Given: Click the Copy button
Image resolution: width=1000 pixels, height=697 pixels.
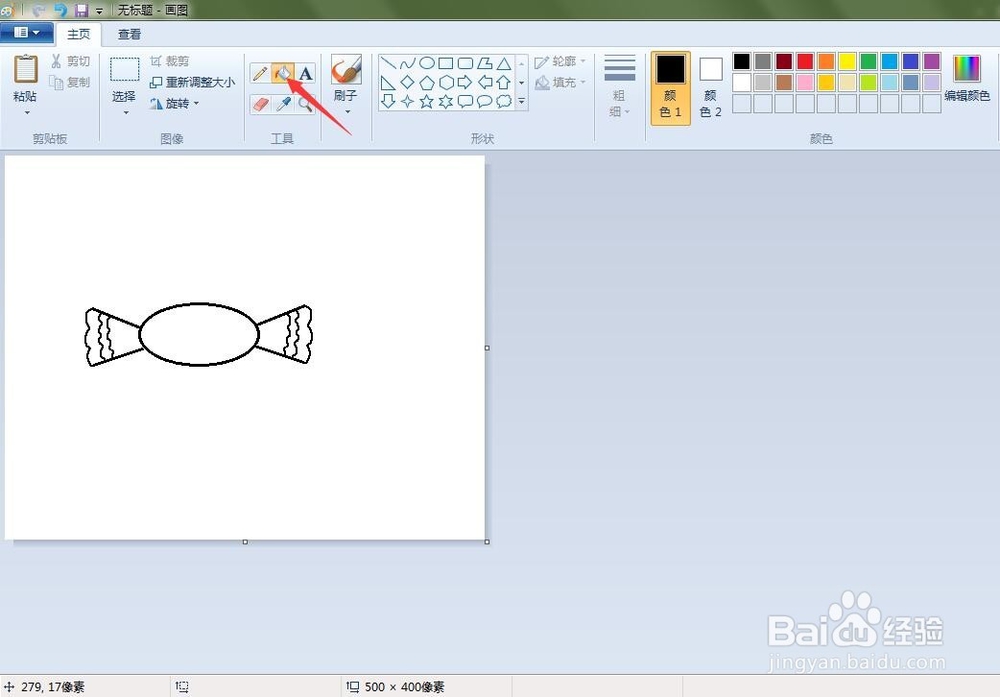Looking at the screenshot, I should [x=70, y=82].
